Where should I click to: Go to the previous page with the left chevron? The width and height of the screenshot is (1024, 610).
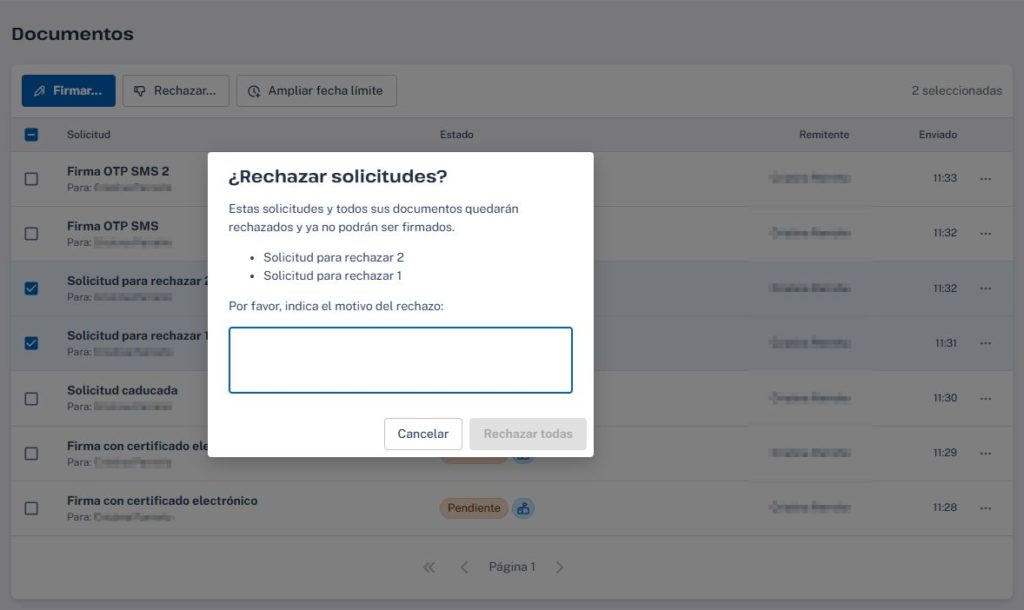pos(464,567)
